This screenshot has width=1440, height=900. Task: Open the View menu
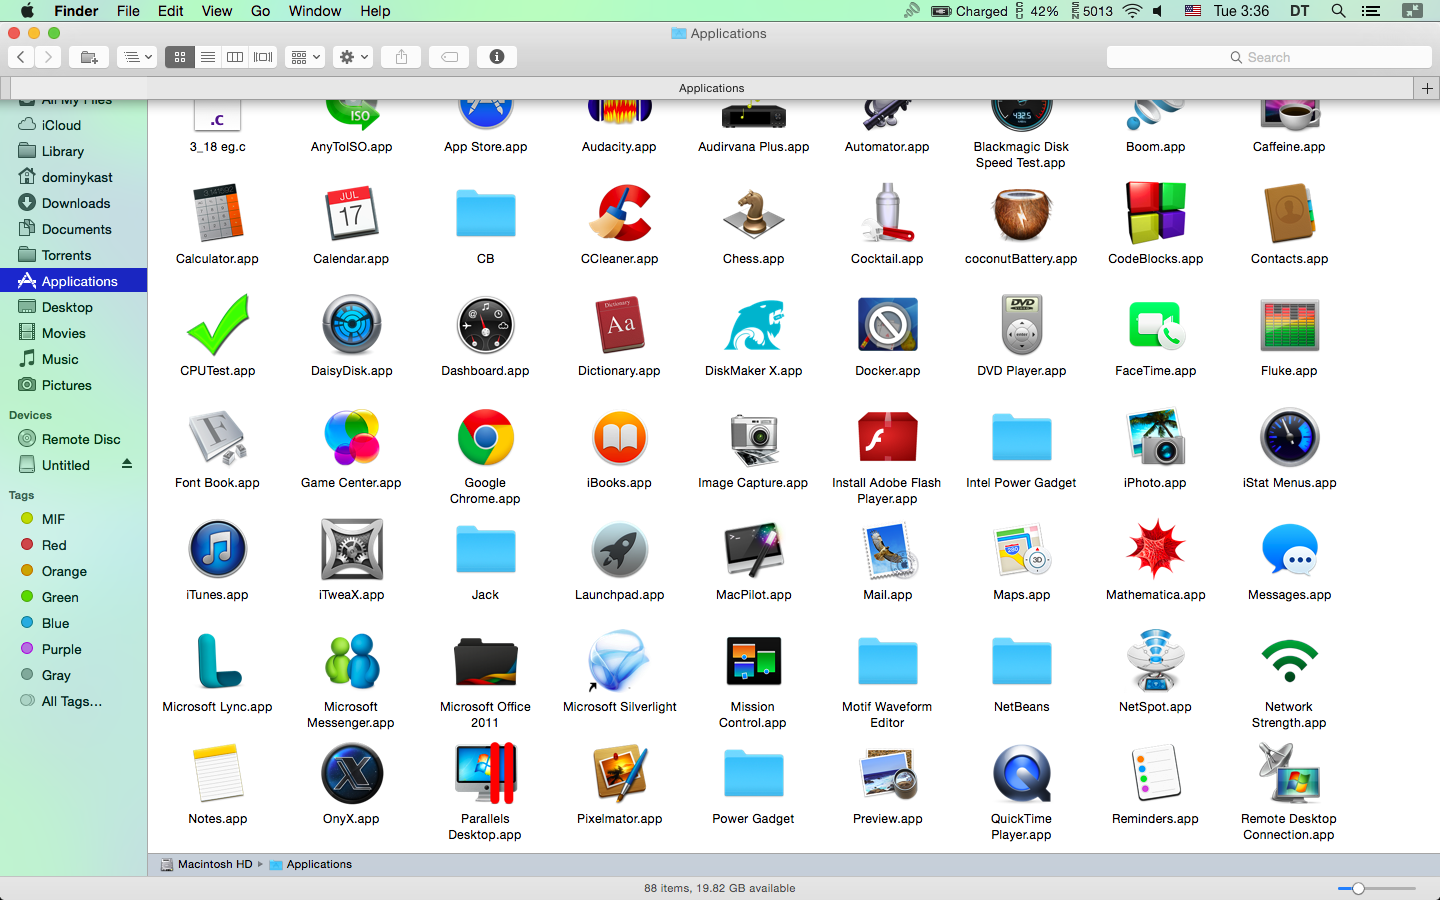click(x=217, y=11)
